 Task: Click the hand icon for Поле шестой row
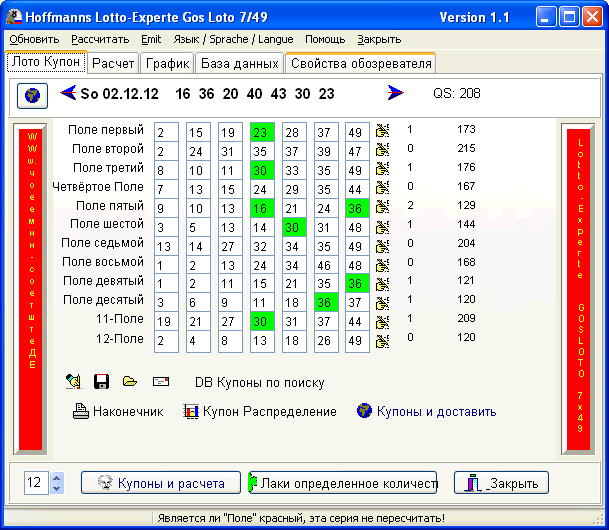(x=382, y=226)
